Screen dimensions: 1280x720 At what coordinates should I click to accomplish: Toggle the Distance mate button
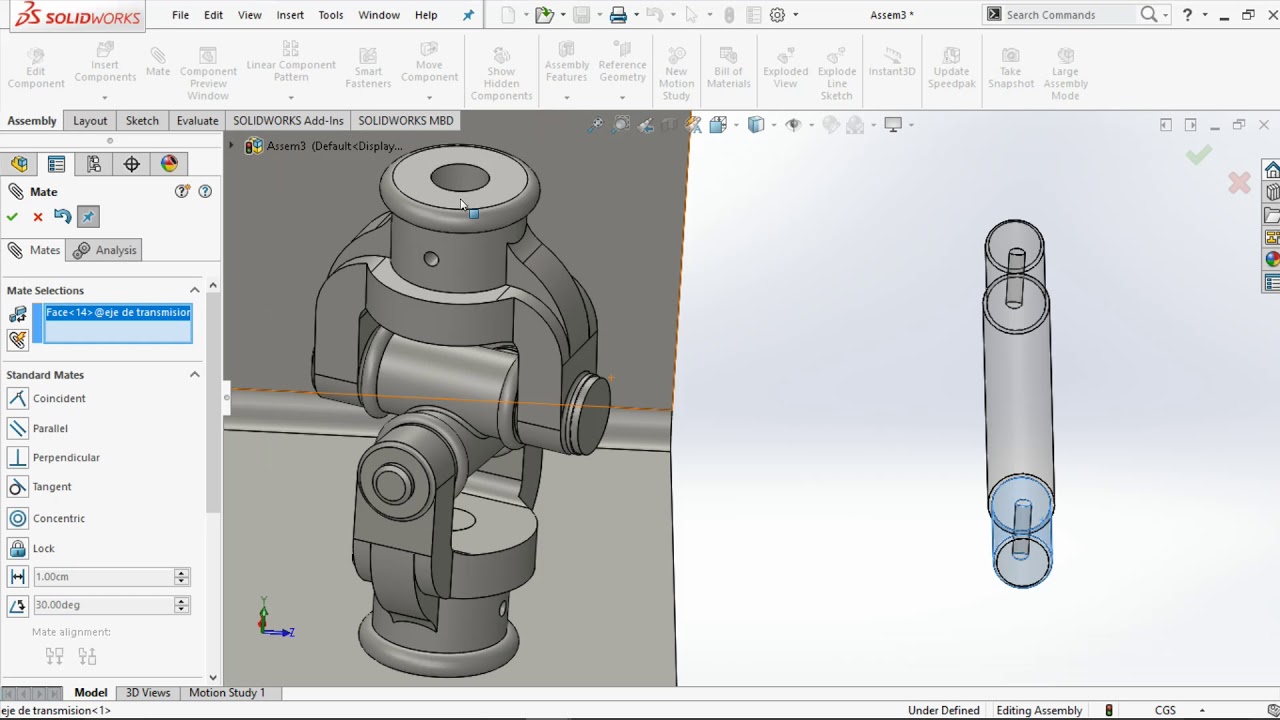coord(17,577)
